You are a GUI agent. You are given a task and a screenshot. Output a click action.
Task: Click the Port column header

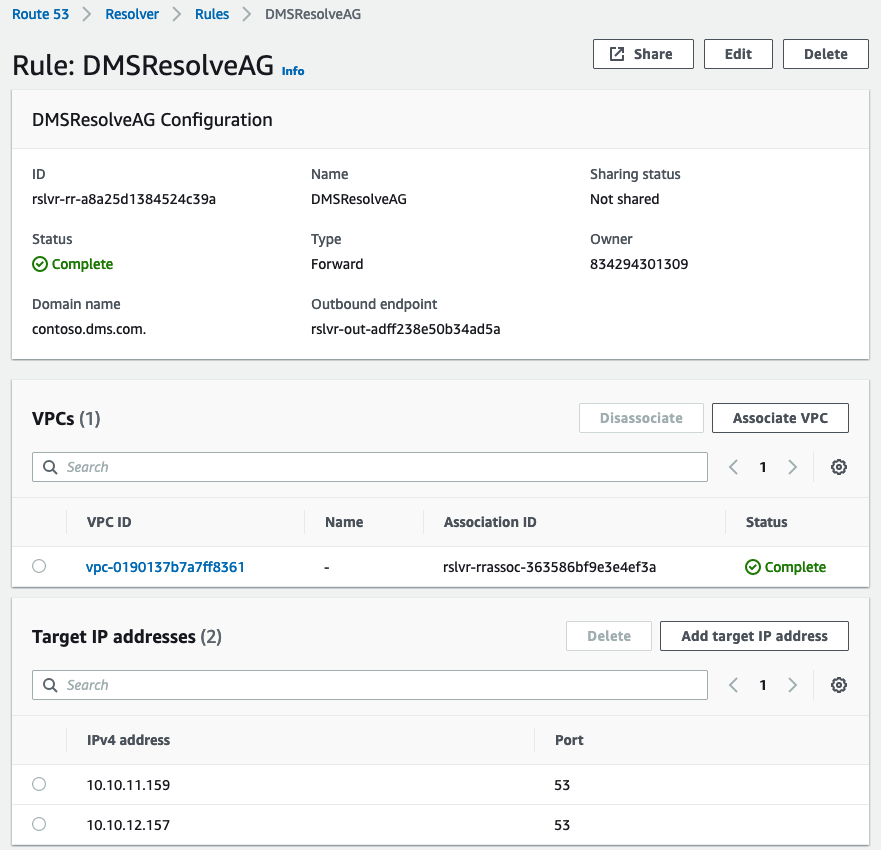click(569, 740)
